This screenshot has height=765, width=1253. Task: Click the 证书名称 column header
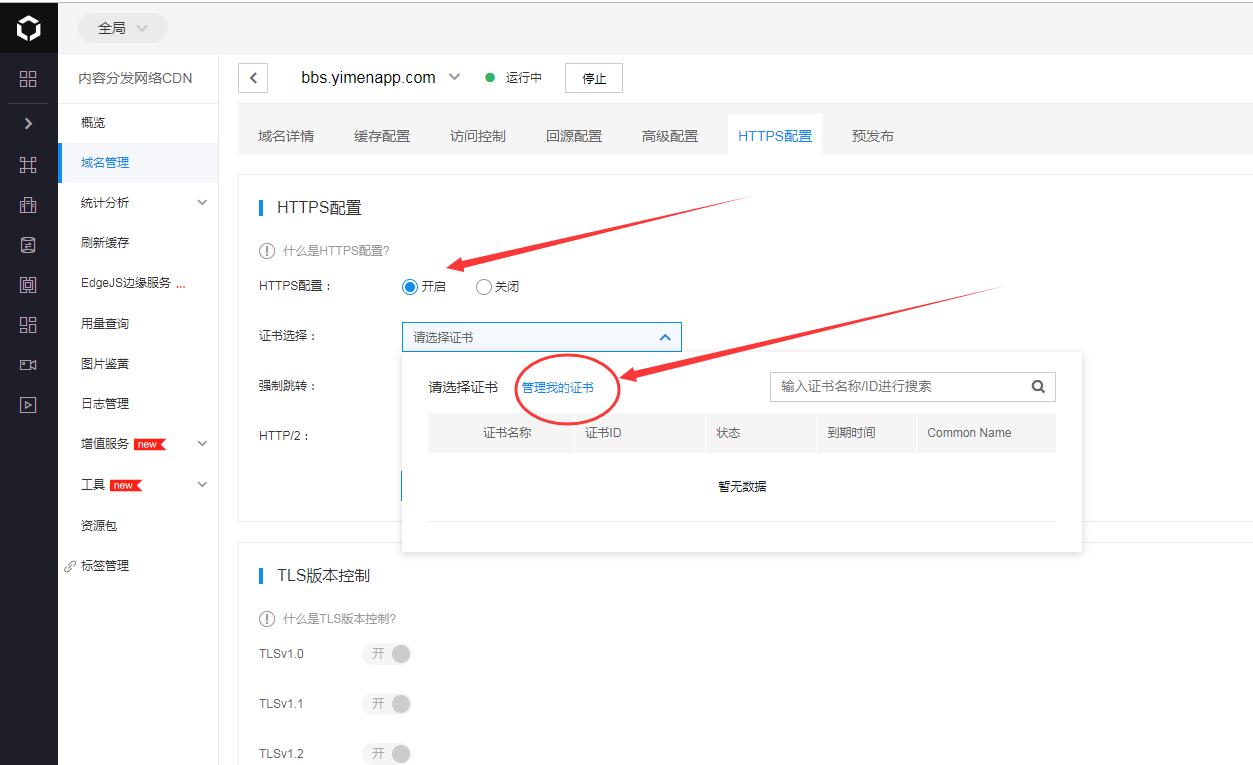pos(507,433)
